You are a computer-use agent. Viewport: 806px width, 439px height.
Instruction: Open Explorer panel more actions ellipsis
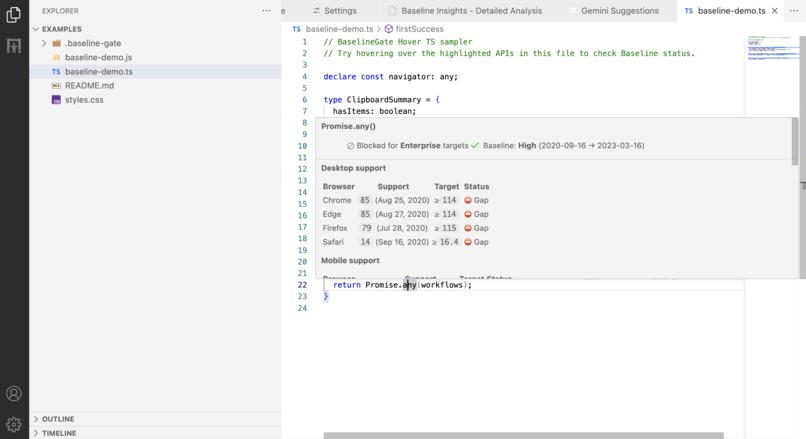266,11
